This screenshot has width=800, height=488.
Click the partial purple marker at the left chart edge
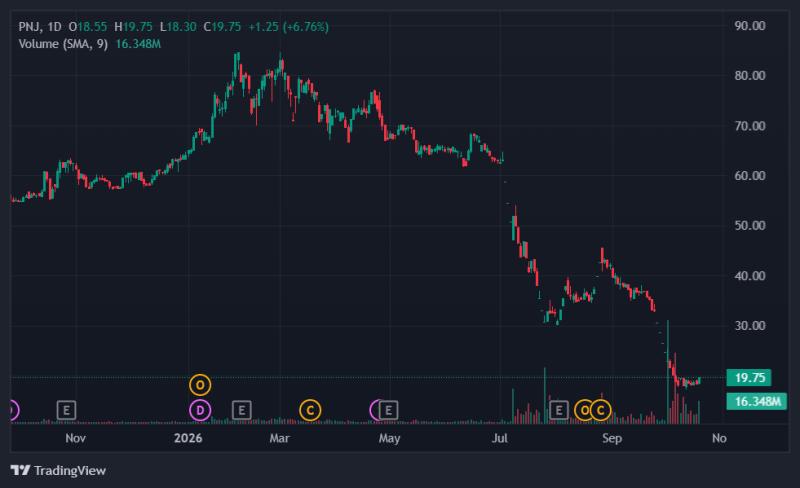point(14,410)
